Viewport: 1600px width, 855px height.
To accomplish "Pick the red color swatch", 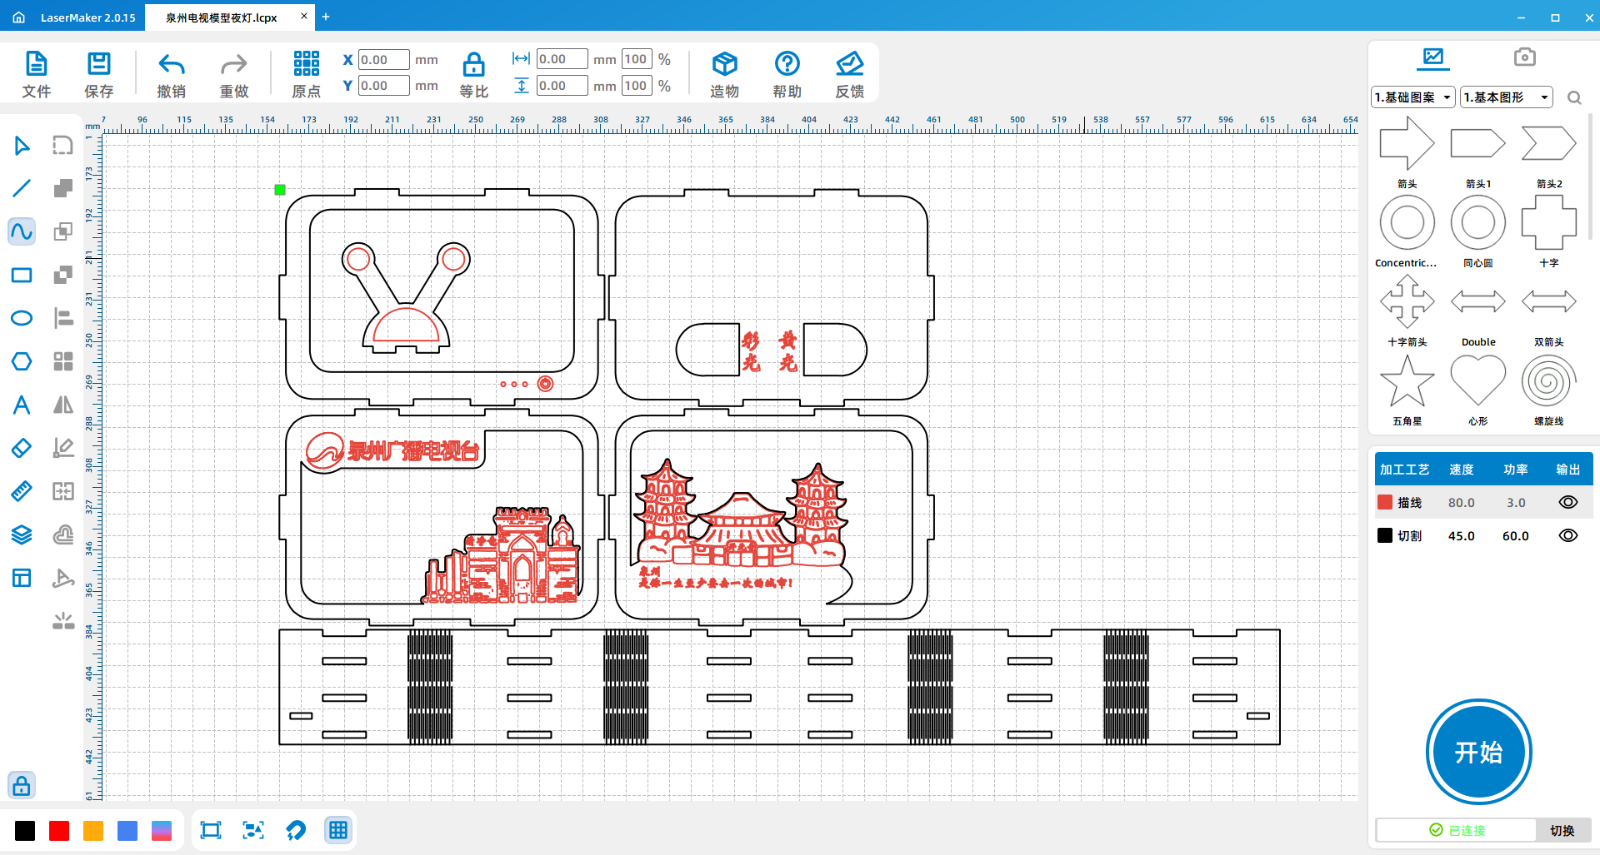I will pos(59,831).
